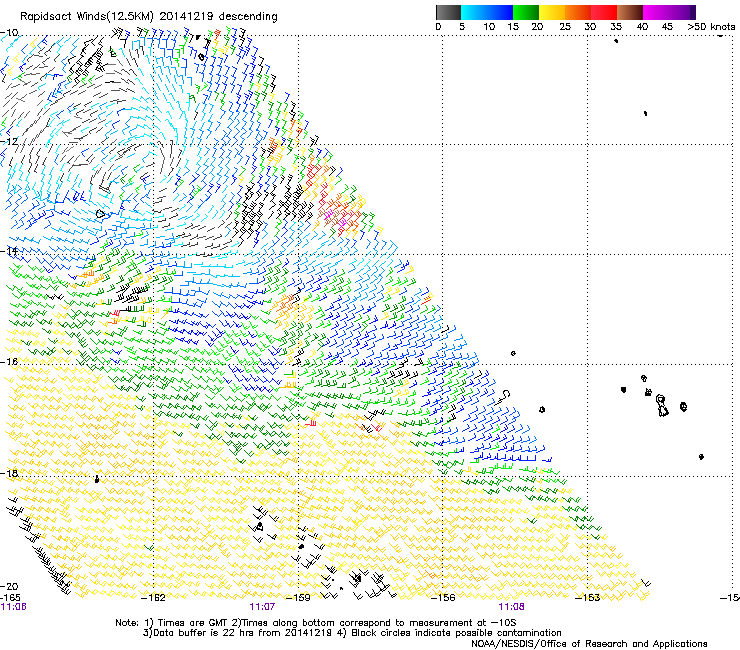Click the purple '11:07' time label
740x650 pixels.
[262, 607]
